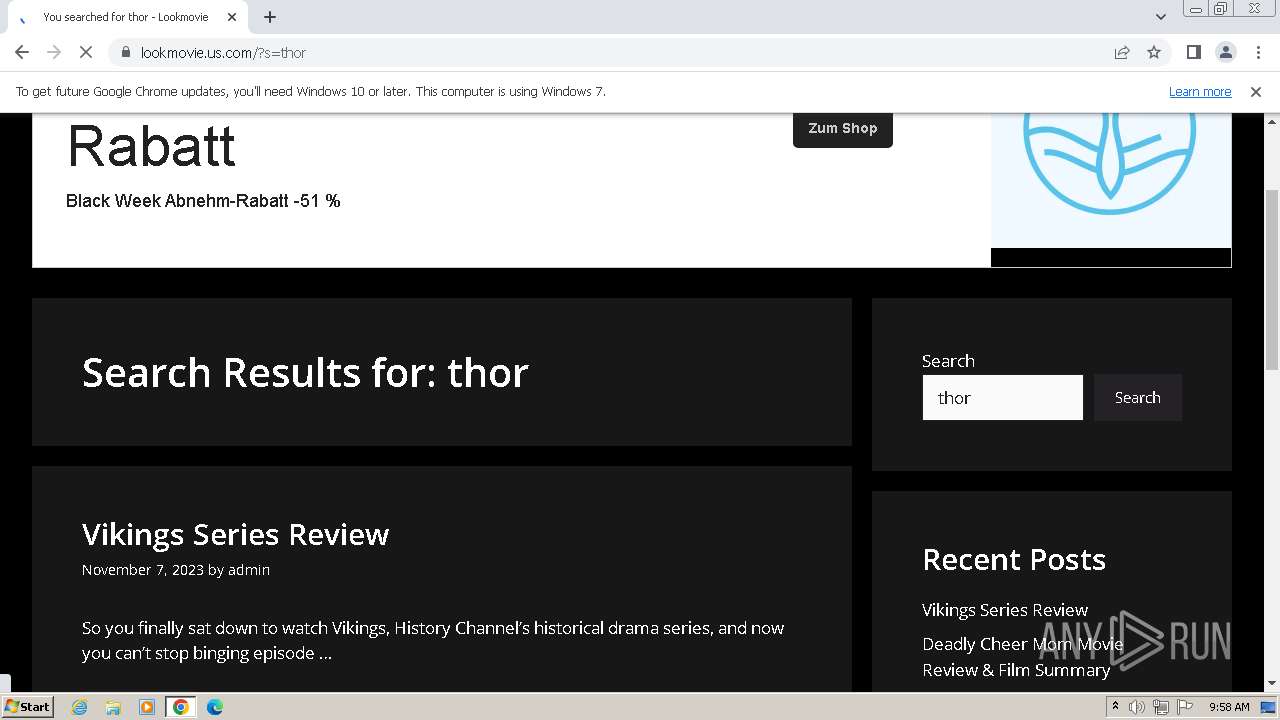Open Chrome three-dot menu

[x=1258, y=52]
